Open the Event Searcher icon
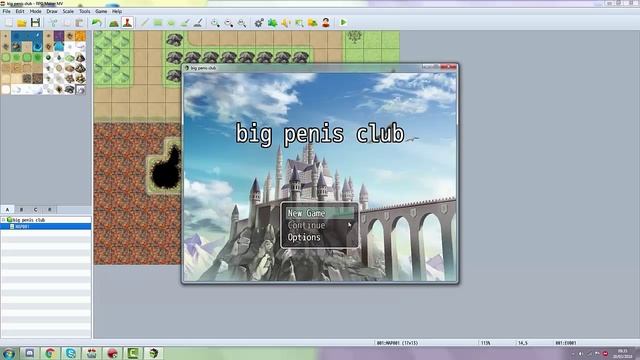 pyautogui.click(x=299, y=22)
